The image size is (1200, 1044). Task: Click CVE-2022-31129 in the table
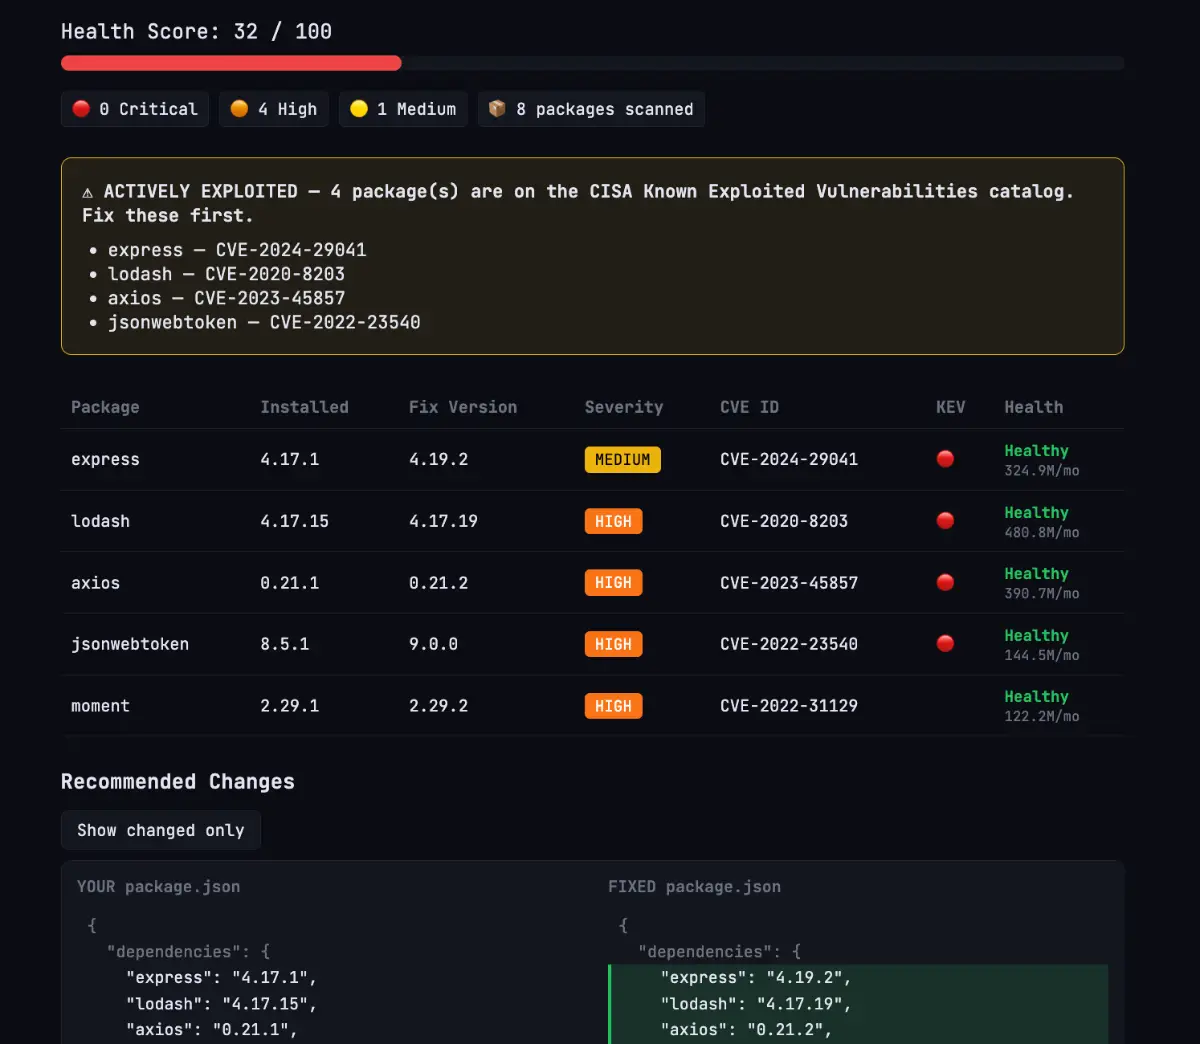click(789, 706)
